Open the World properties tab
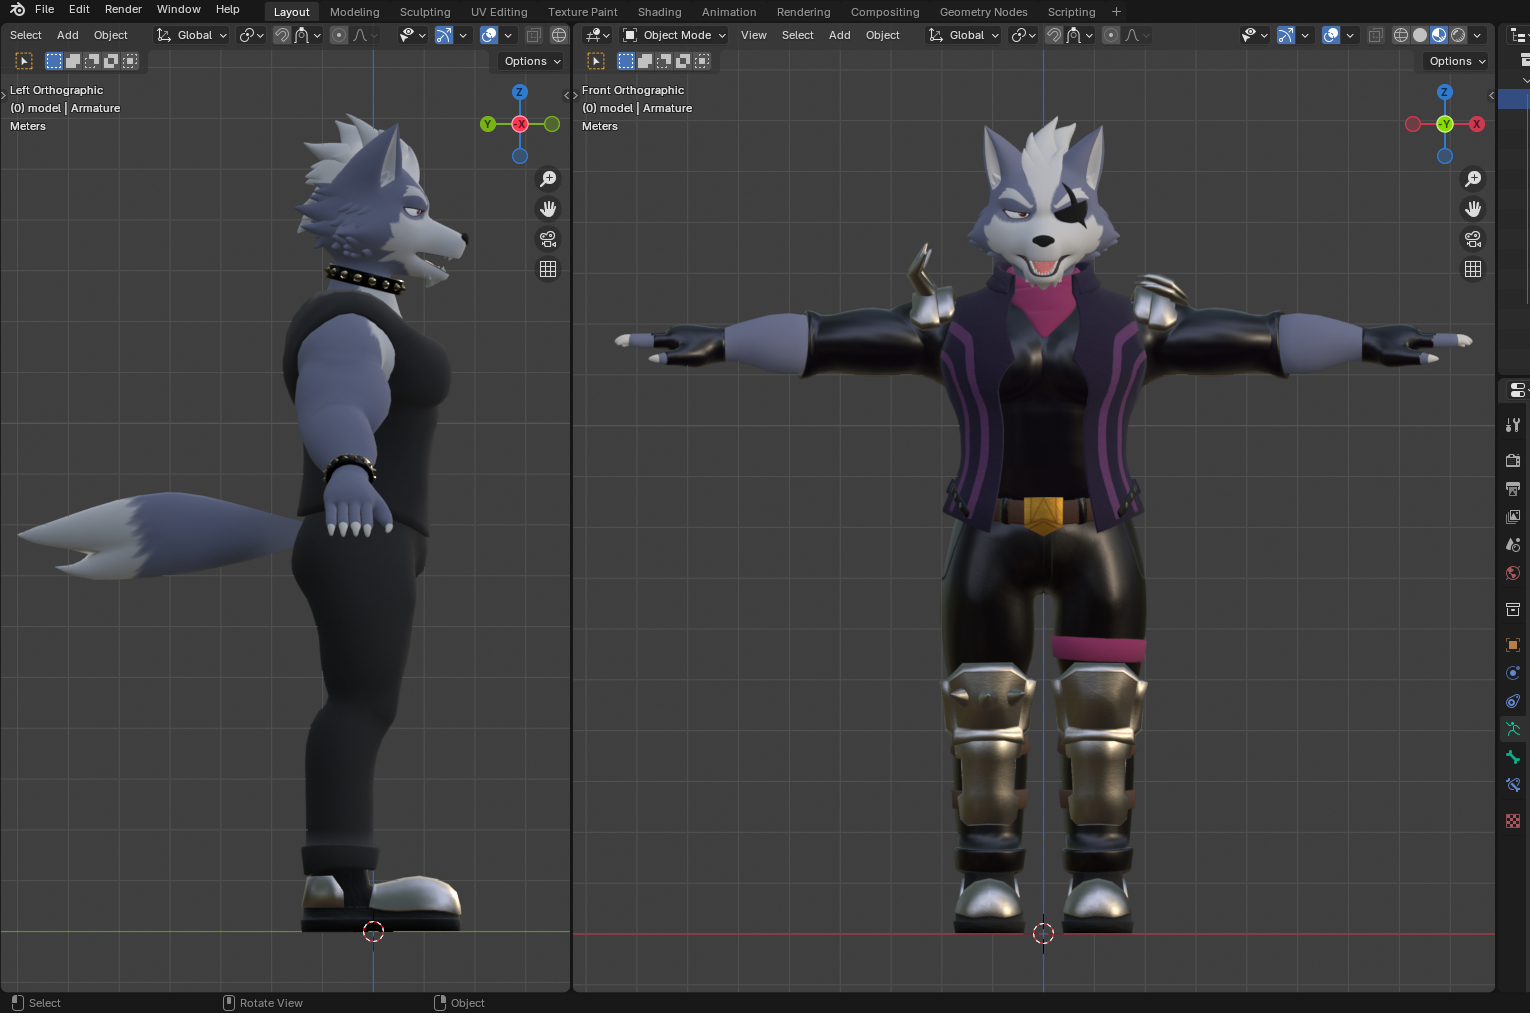The width and height of the screenshot is (1530, 1013). pos(1513,573)
